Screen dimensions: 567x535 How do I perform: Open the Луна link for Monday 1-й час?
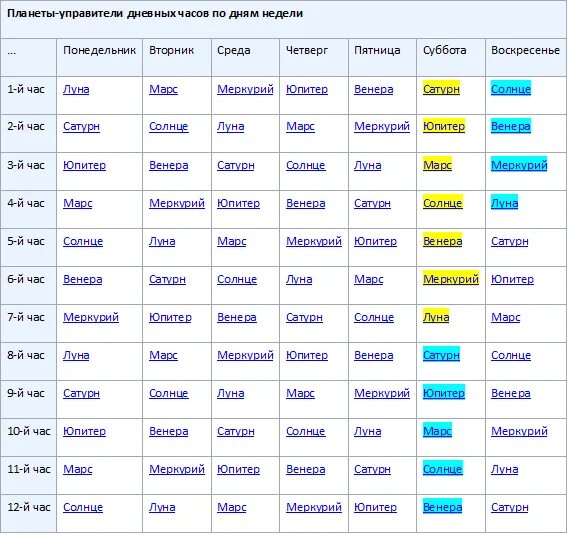(x=76, y=89)
